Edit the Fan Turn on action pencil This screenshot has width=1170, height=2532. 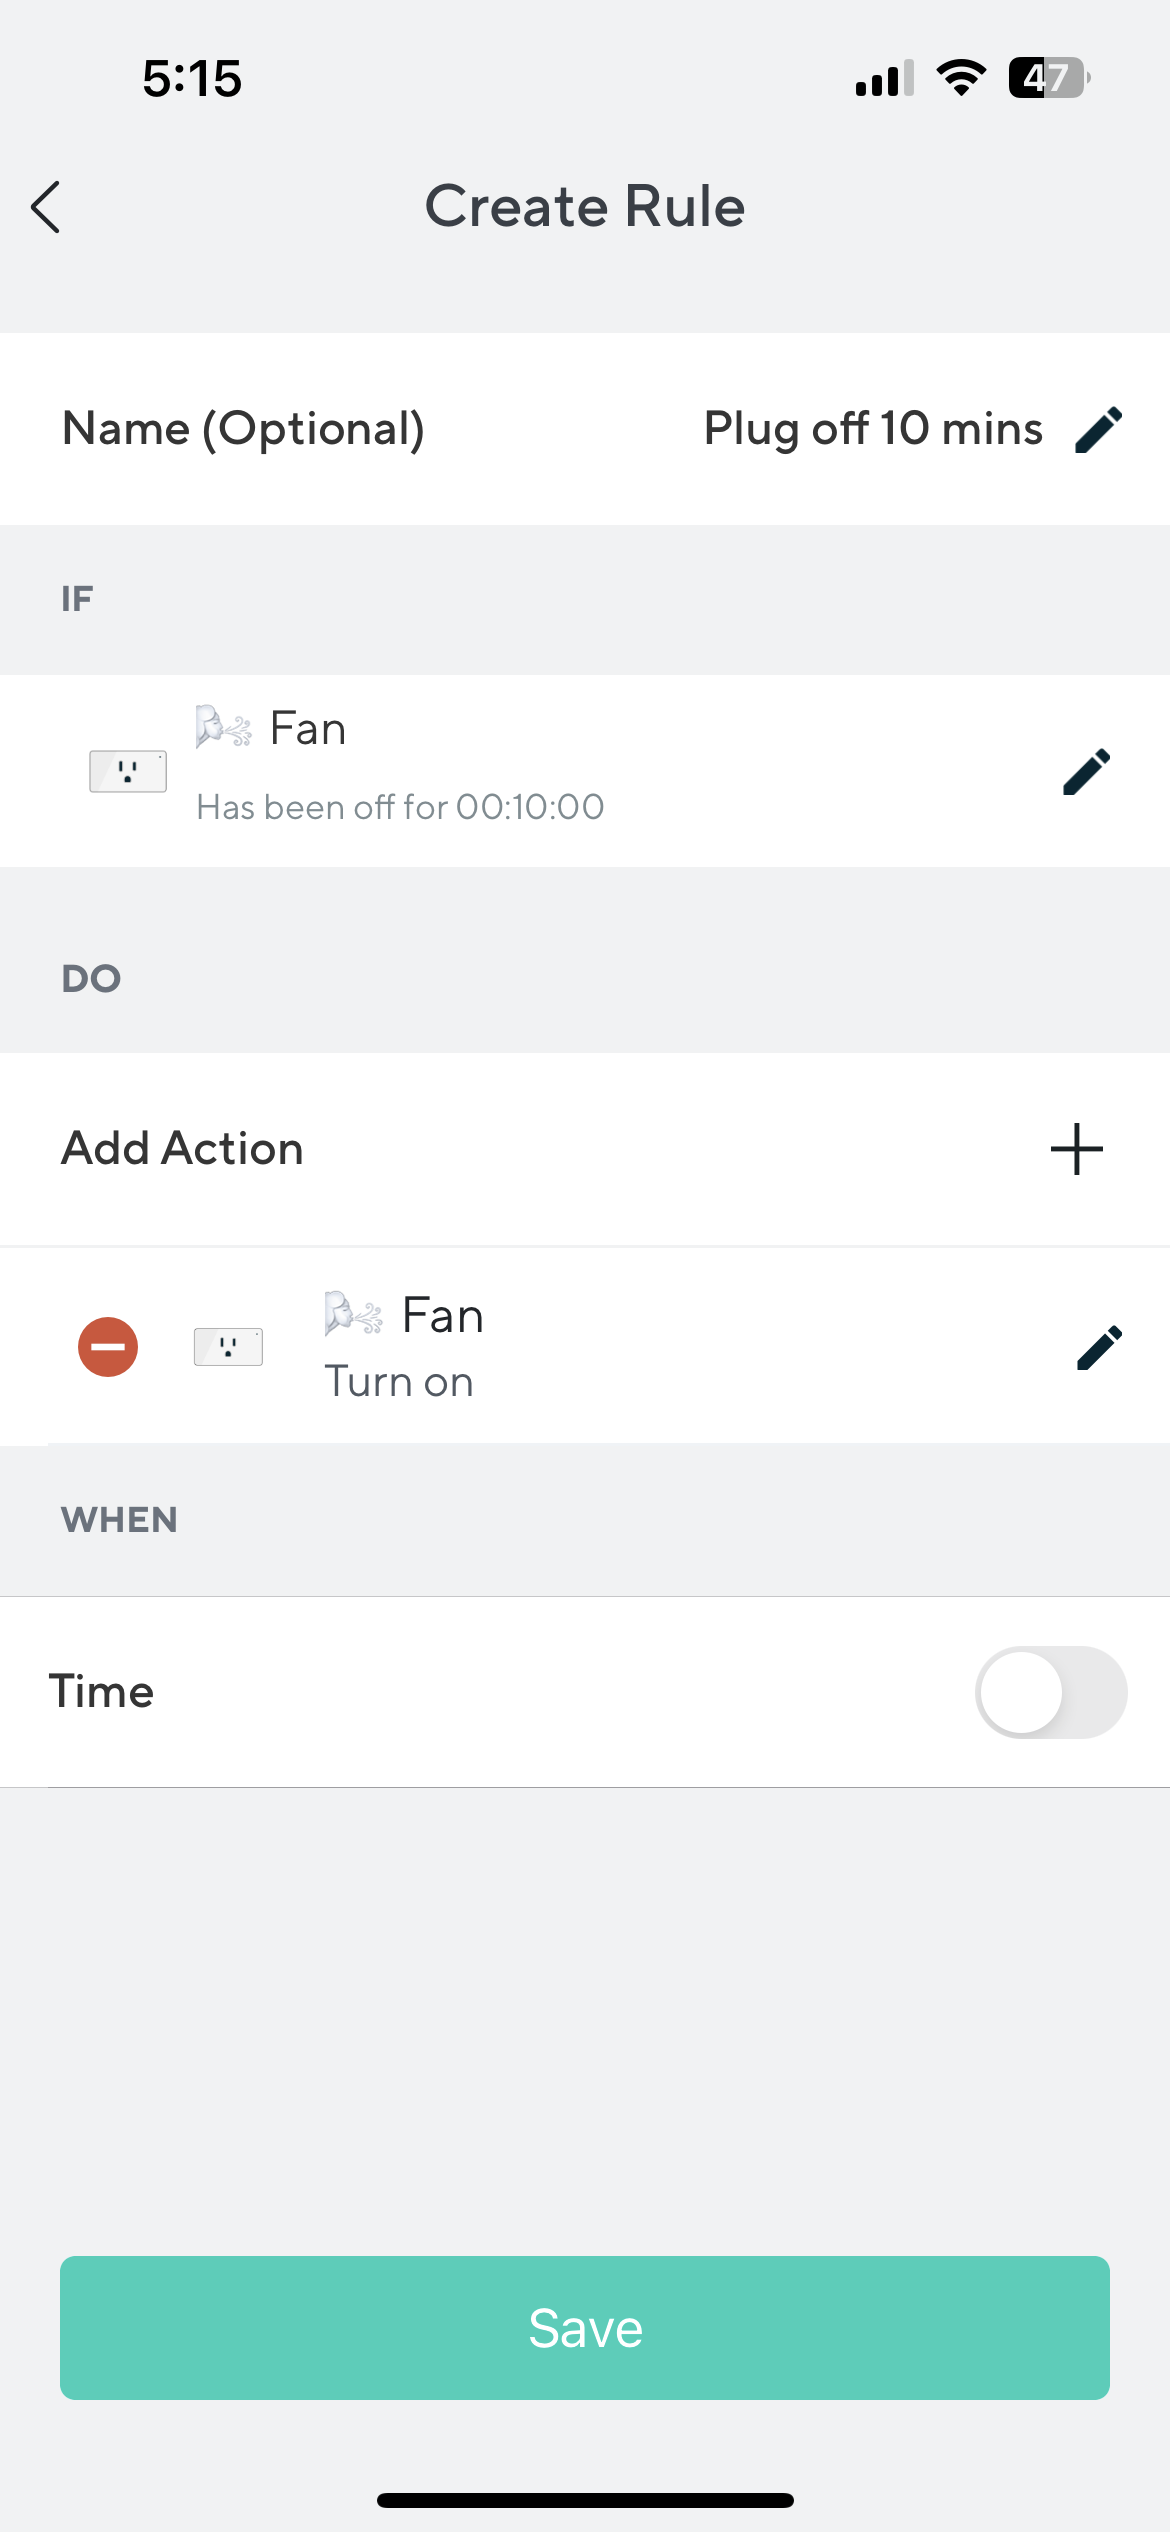click(x=1099, y=1347)
